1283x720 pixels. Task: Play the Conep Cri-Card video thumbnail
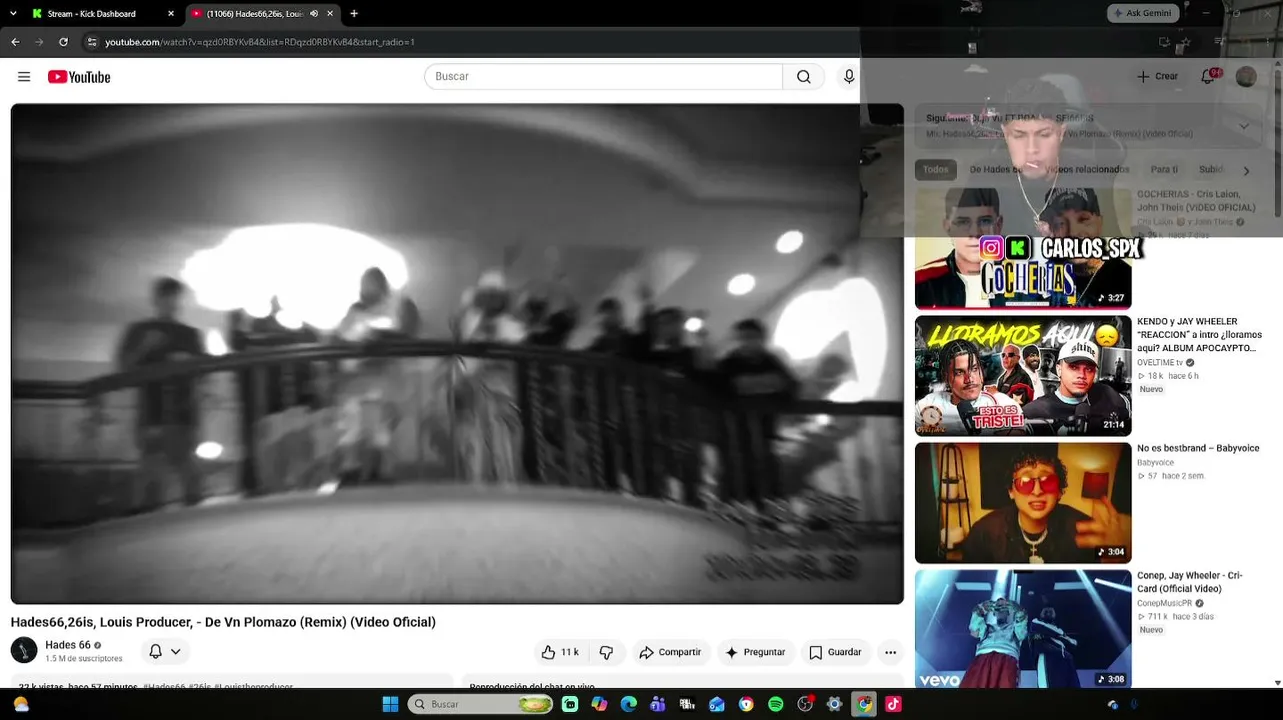[x=1023, y=628]
